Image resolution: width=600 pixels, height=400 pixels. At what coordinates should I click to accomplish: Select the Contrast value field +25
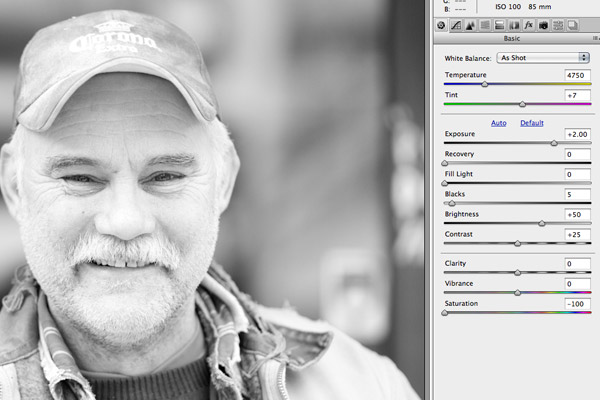577,235
